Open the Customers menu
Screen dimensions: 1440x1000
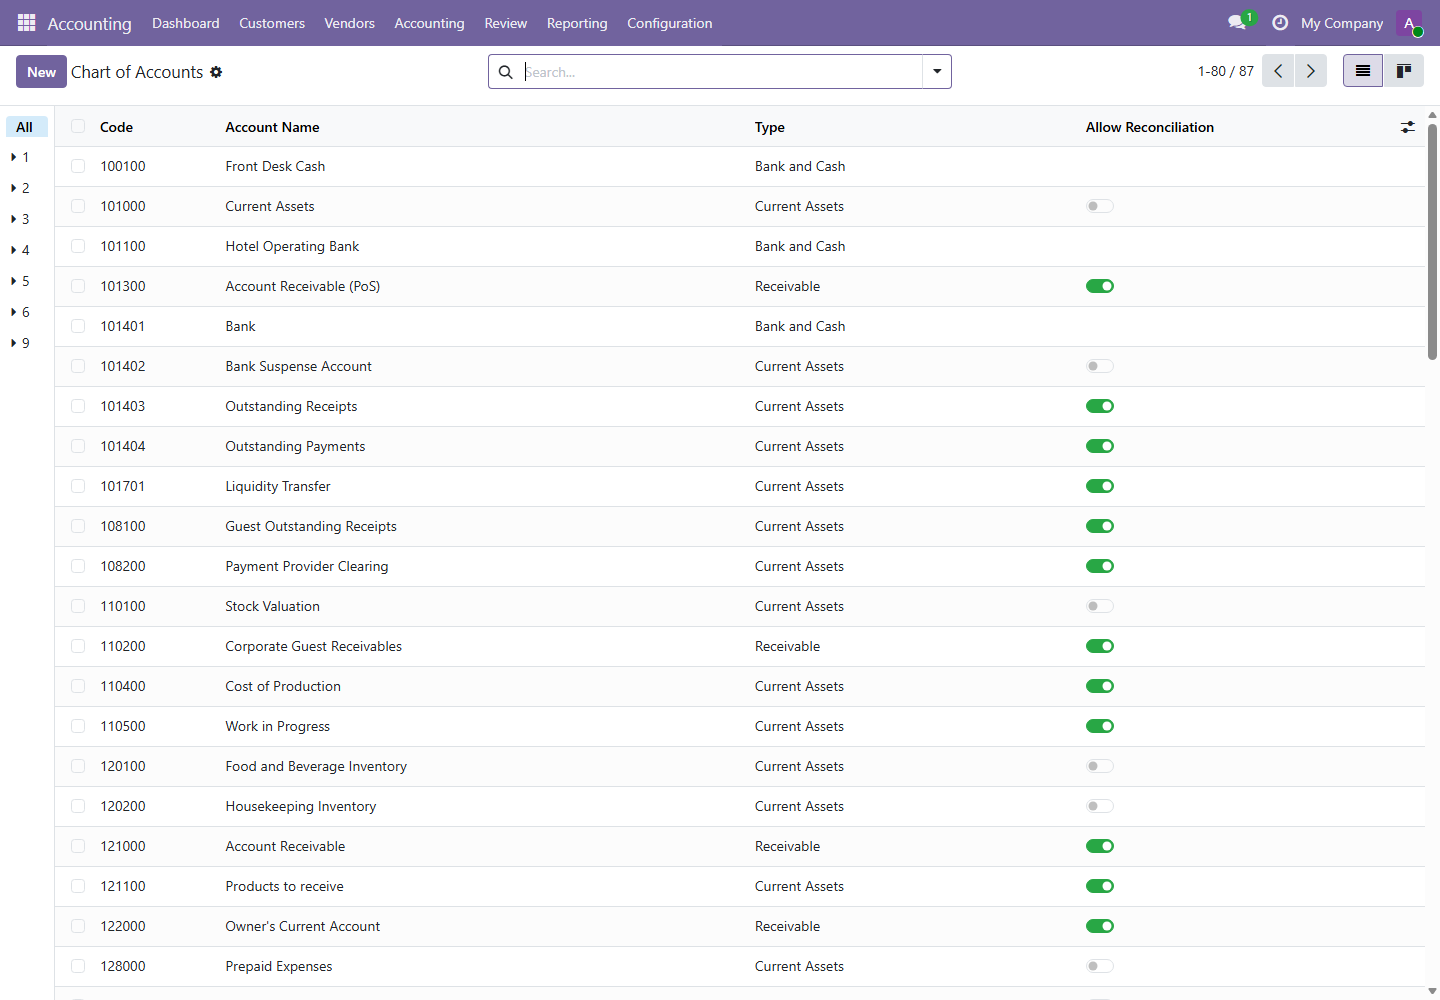coord(272,23)
